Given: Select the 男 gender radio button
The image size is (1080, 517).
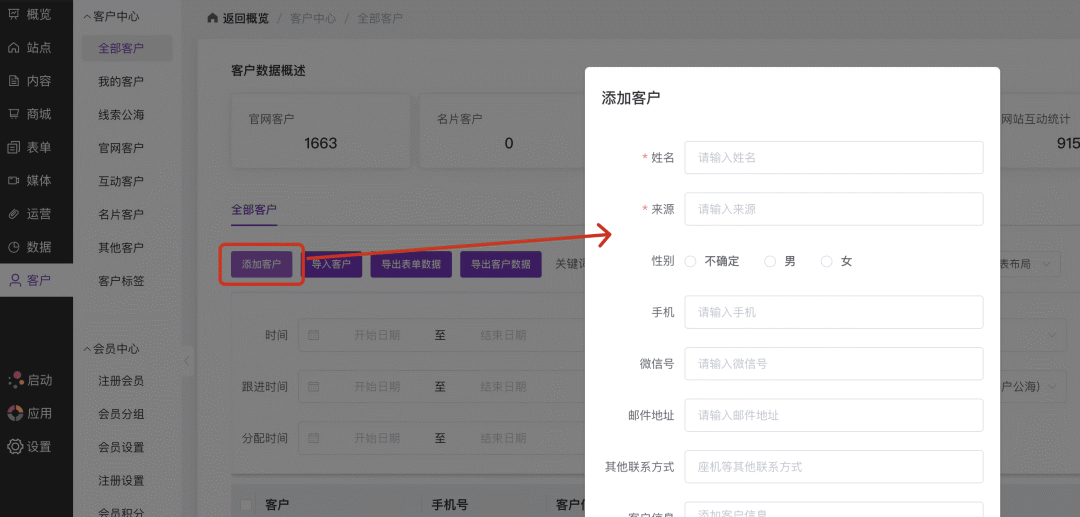Looking at the screenshot, I should (x=770, y=261).
